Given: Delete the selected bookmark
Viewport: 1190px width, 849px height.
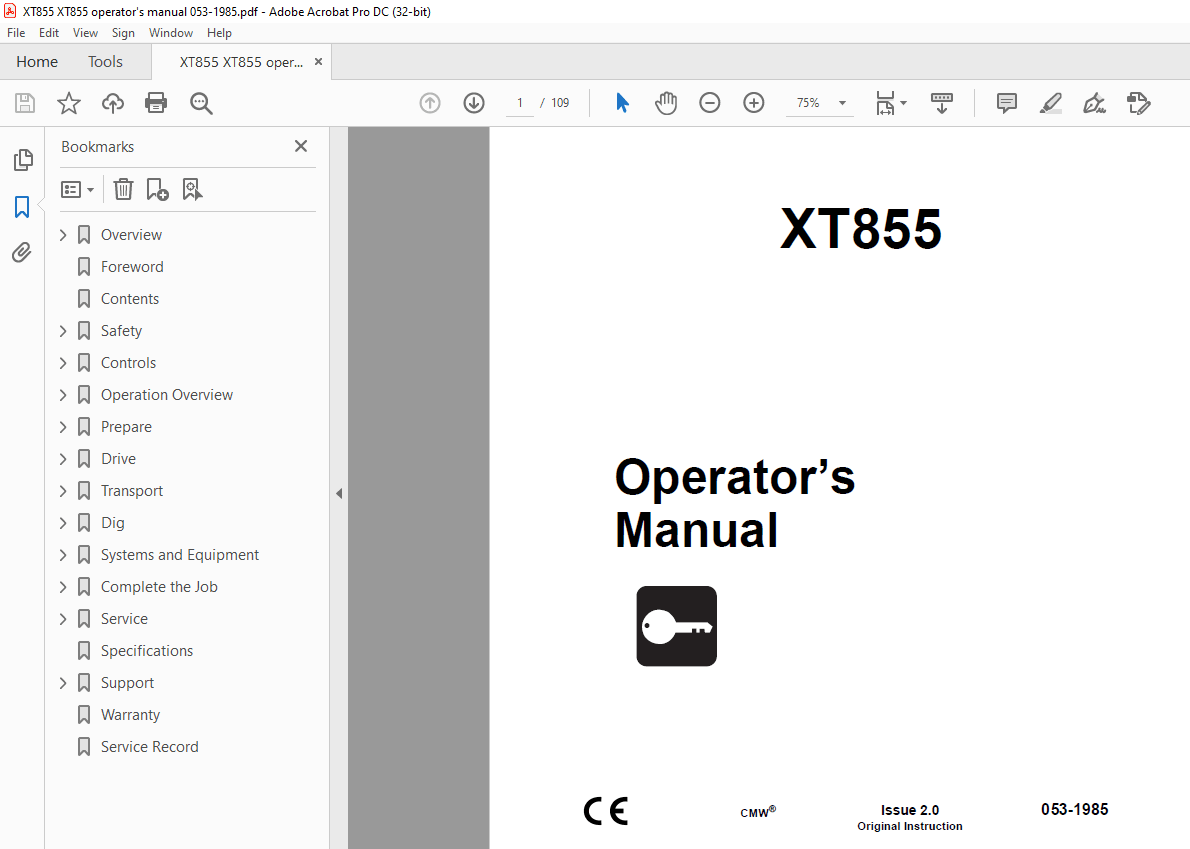Looking at the screenshot, I should click(122, 189).
